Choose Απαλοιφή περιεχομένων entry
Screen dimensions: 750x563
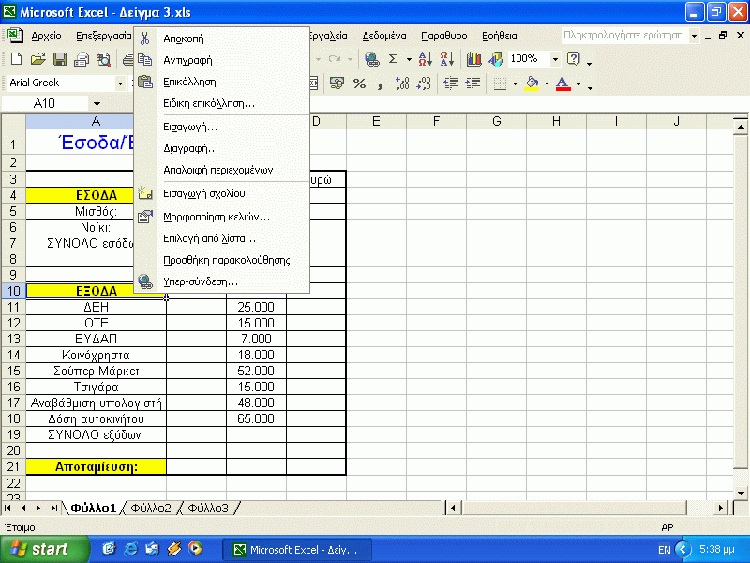click(x=221, y=170)
